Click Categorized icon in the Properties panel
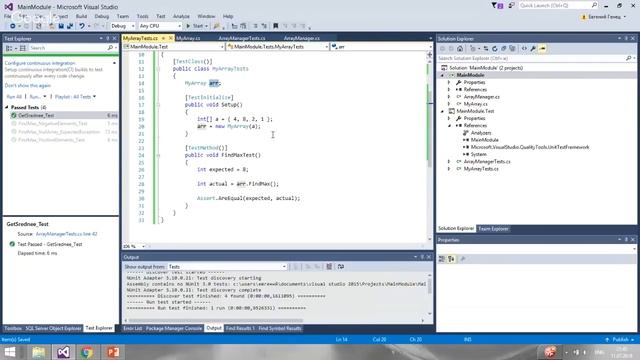Screen dimensions: 640x360 [442, 259]
